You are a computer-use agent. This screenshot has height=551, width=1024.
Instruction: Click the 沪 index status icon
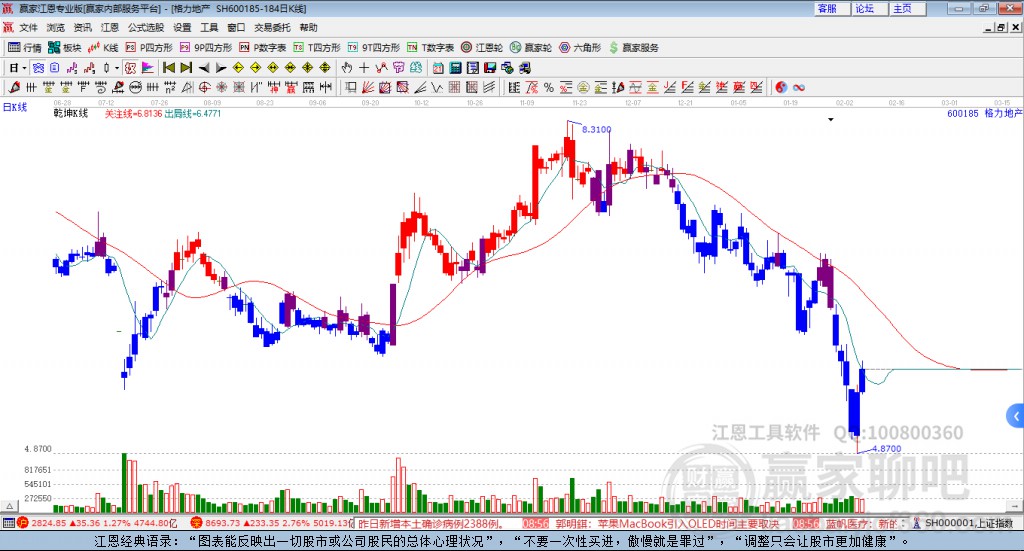point(23,523)
